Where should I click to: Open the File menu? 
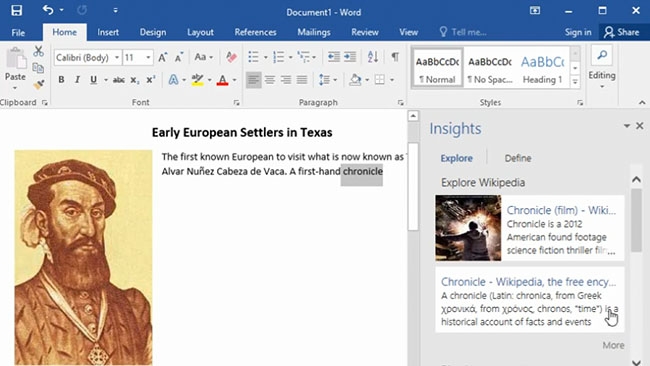pos(18,32)
